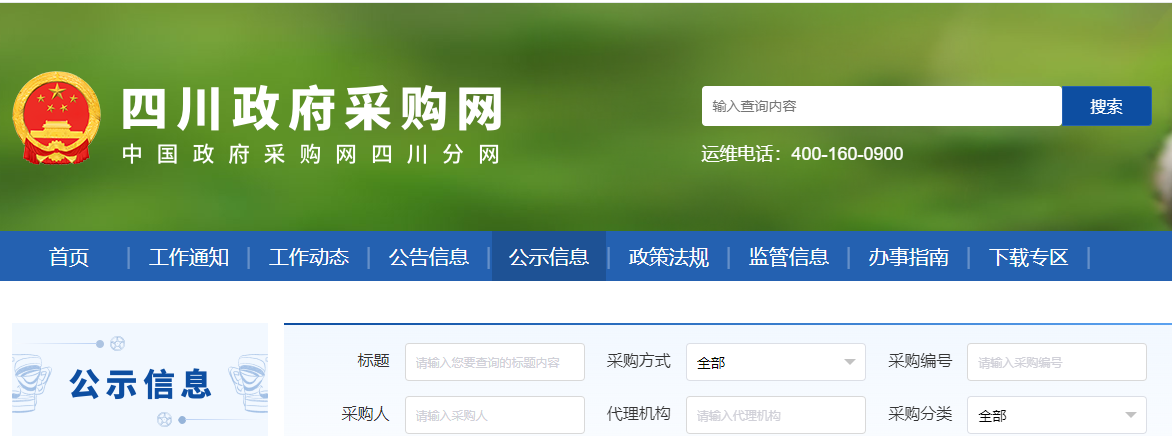
Task: Click the 公示信息 sidebar heading
Action: 141,383
